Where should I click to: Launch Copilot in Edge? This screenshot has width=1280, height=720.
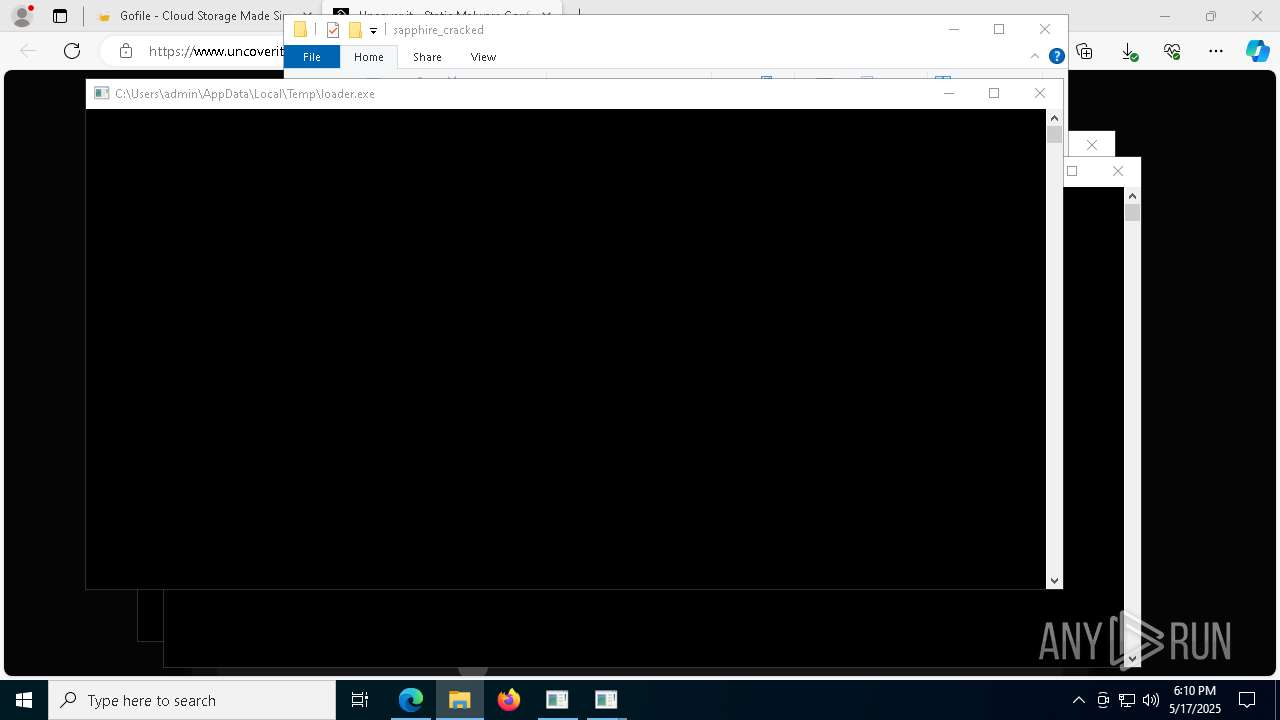1257,51
